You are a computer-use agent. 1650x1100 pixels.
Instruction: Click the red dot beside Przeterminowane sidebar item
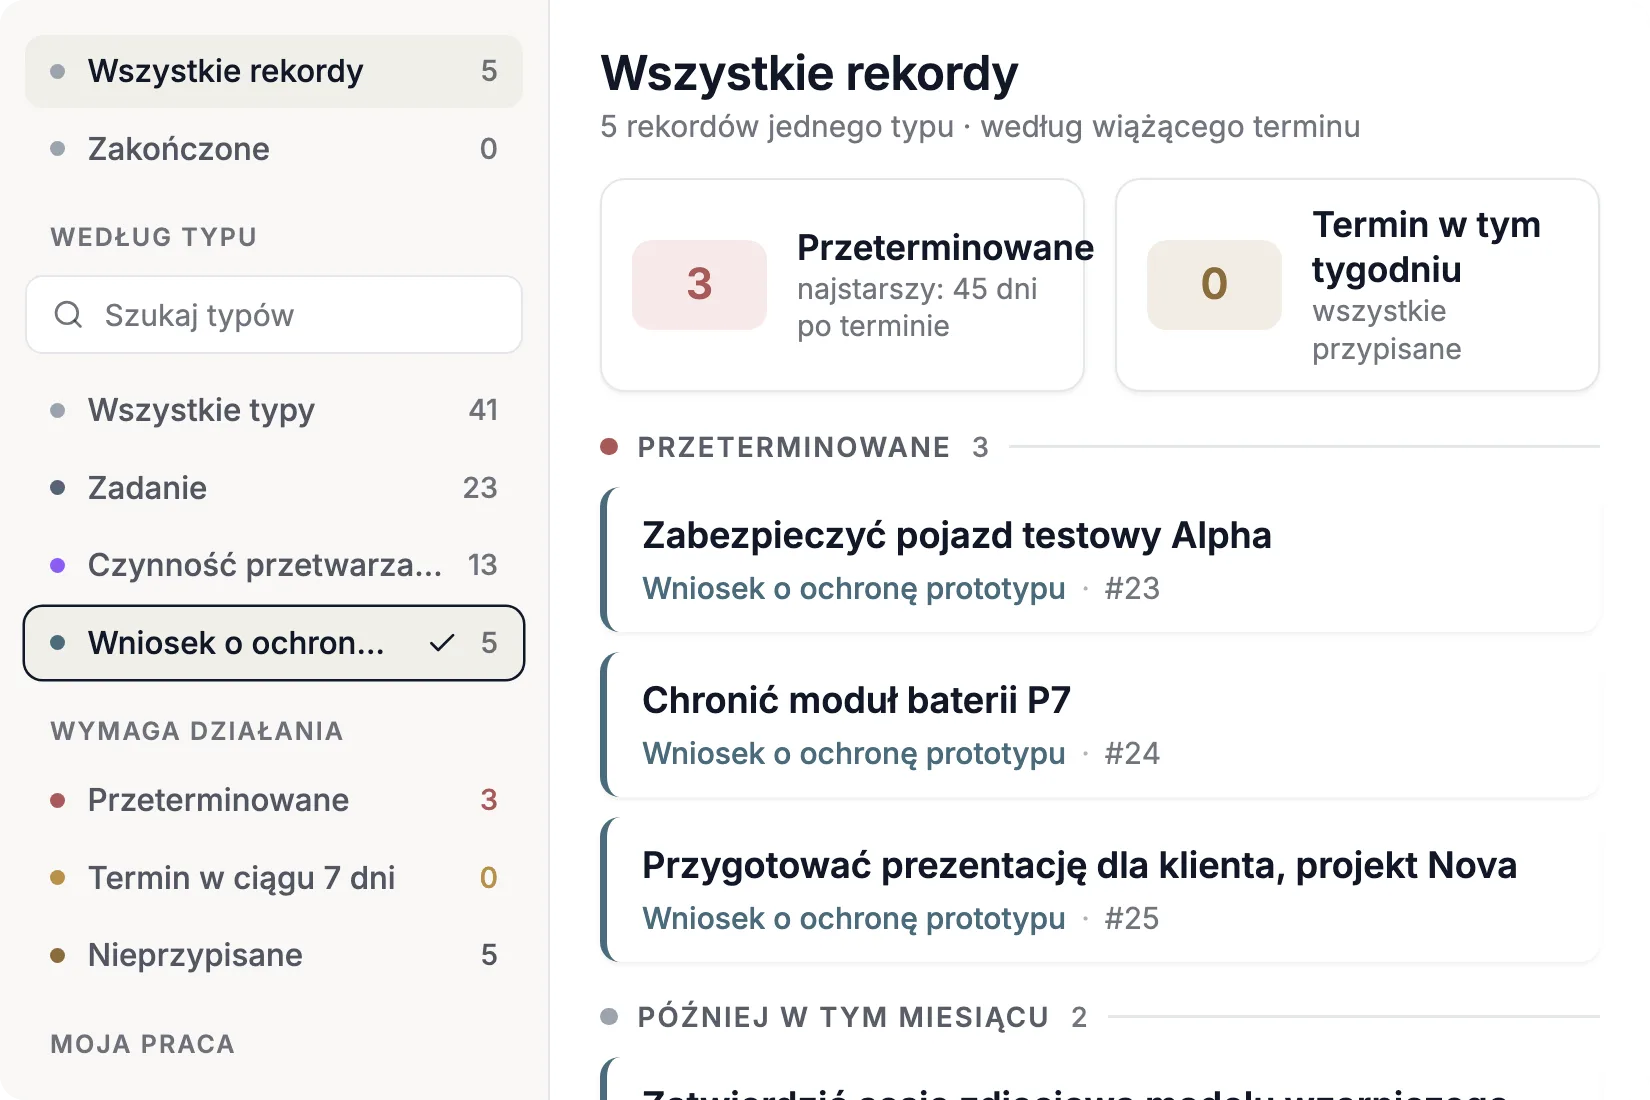coord(58,800)
